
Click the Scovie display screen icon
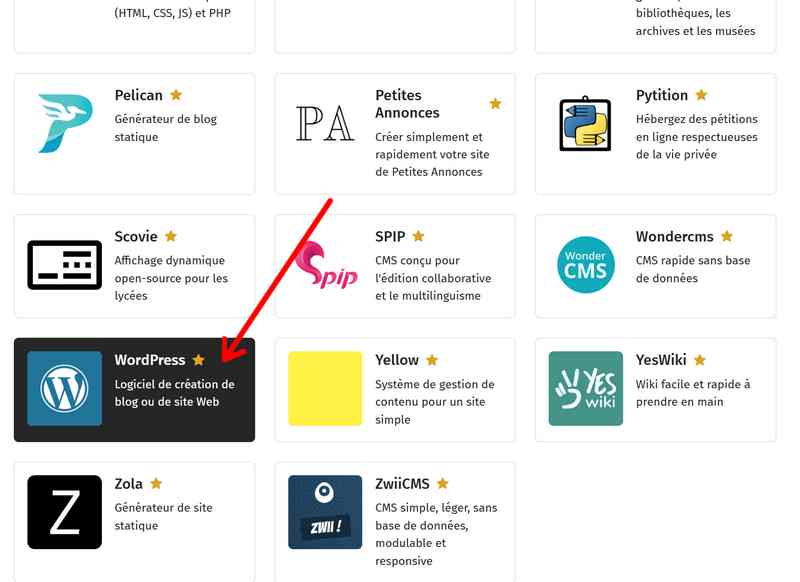[x=65, y=265]
